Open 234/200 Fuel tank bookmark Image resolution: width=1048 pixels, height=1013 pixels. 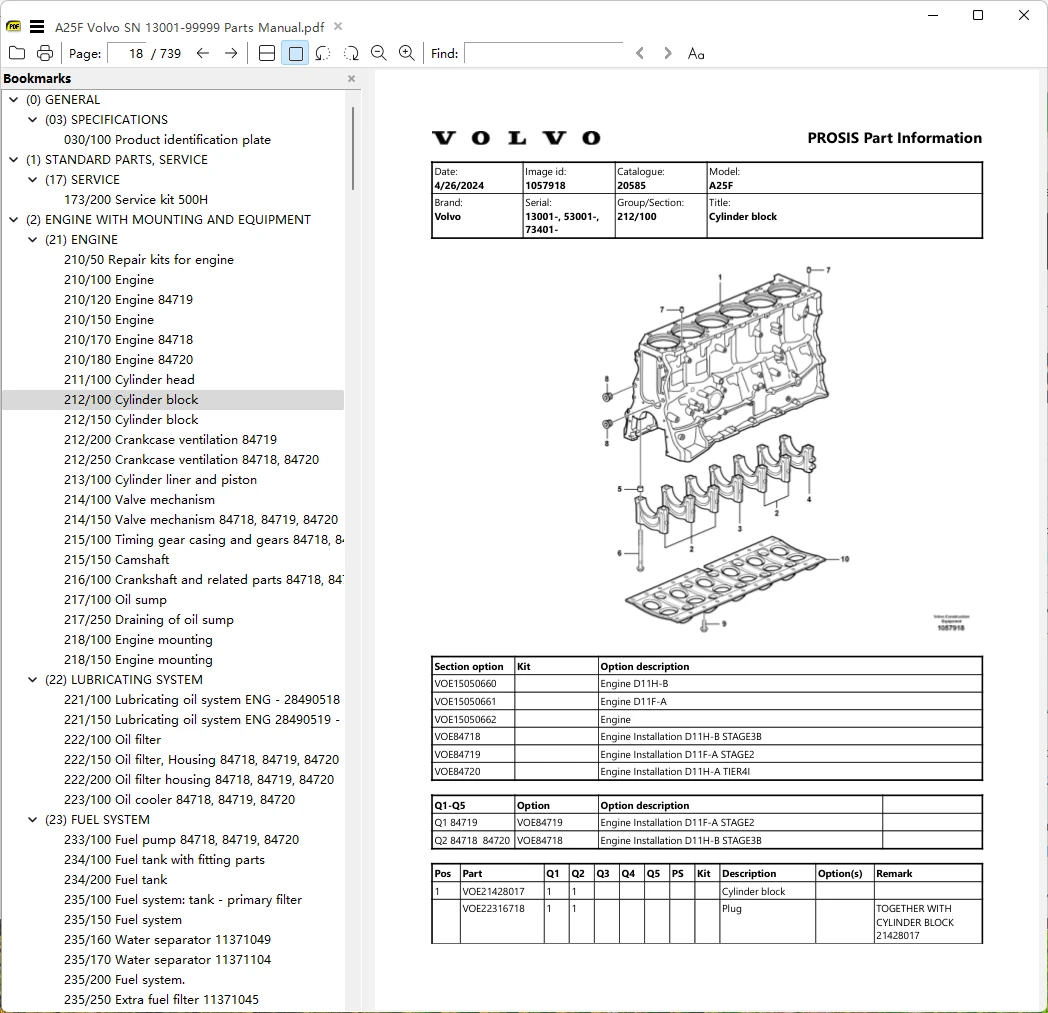[x=116, y=880]
